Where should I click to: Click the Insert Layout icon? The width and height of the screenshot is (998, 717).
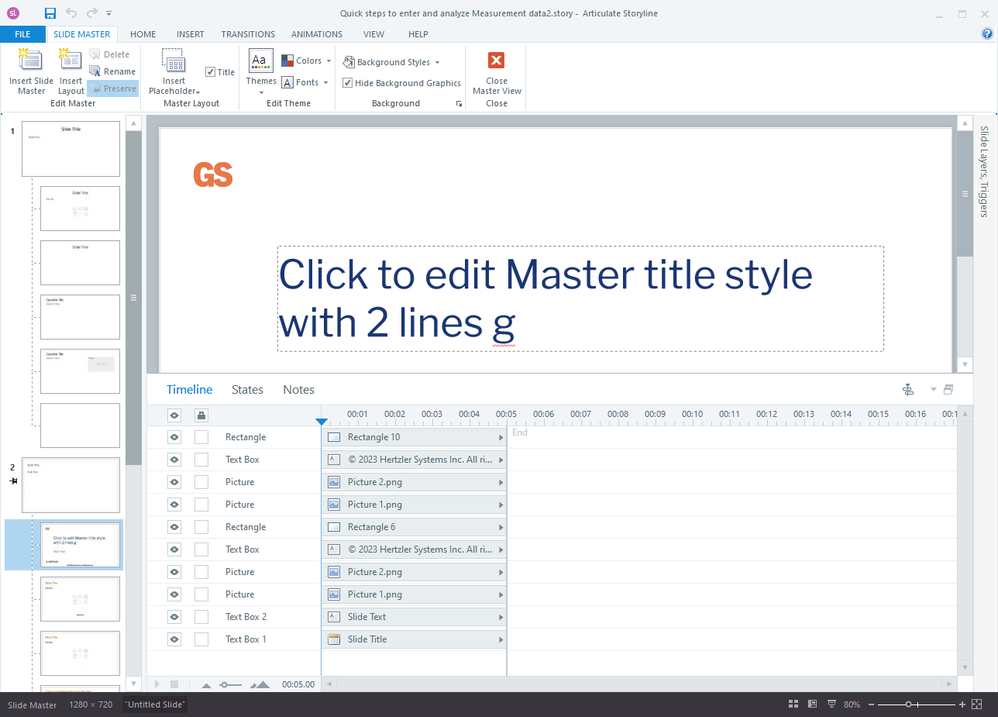tap(71, 62)
